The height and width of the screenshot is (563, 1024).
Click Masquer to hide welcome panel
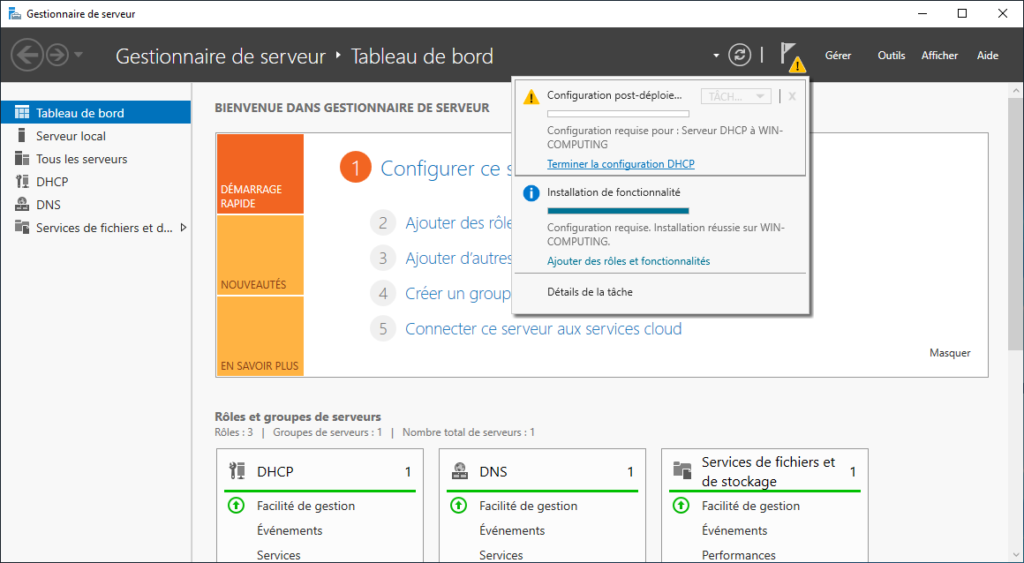[949, 353]
